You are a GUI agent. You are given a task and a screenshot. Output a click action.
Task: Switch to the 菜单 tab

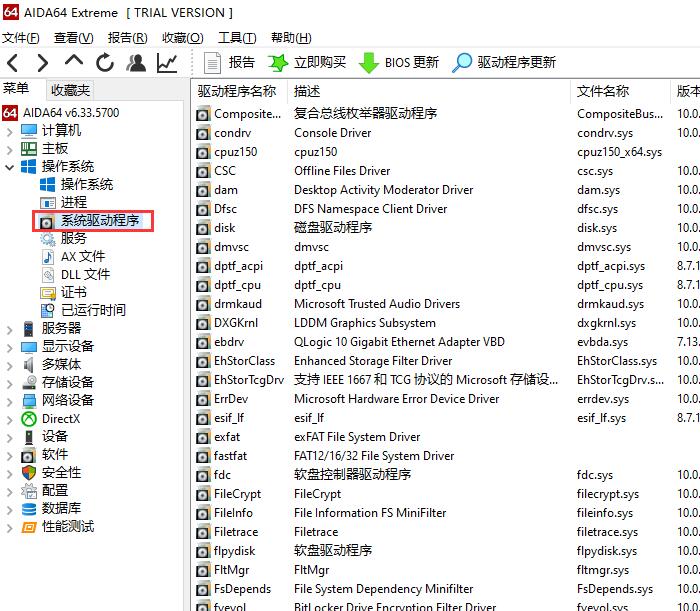click(x=16, y=88)
